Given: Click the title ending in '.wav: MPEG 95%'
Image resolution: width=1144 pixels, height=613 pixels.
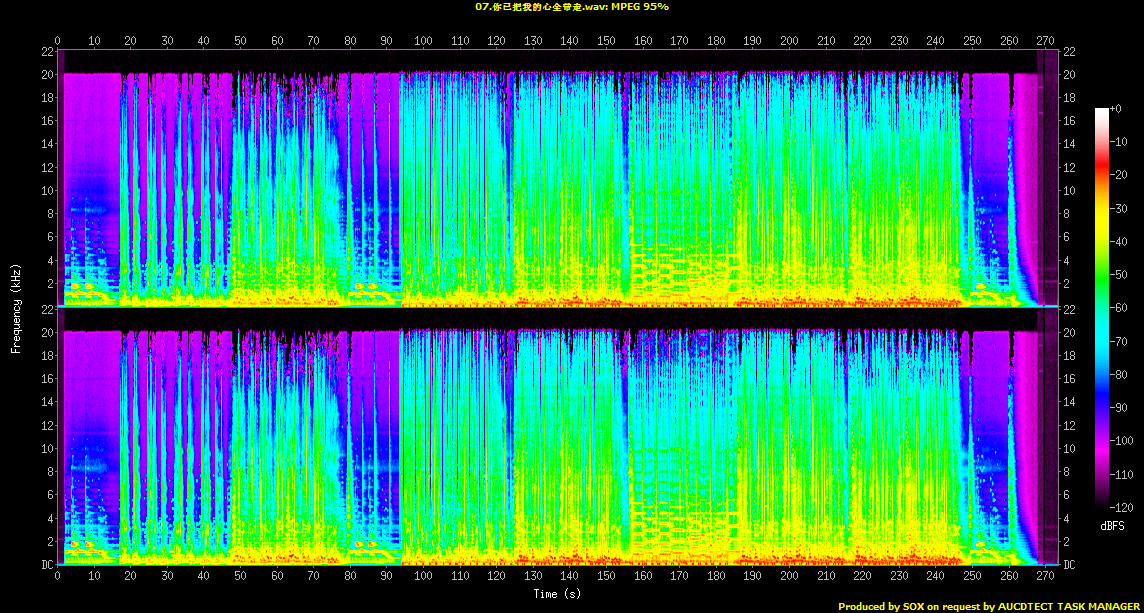Looking at the screenshot, I should pyautogui.click(x=571, y=7).
